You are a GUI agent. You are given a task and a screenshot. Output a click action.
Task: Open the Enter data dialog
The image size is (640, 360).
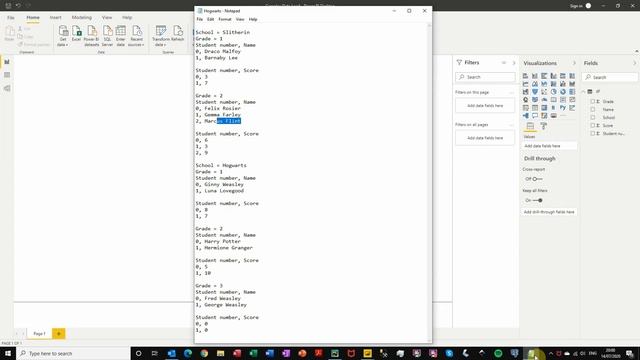120,36
